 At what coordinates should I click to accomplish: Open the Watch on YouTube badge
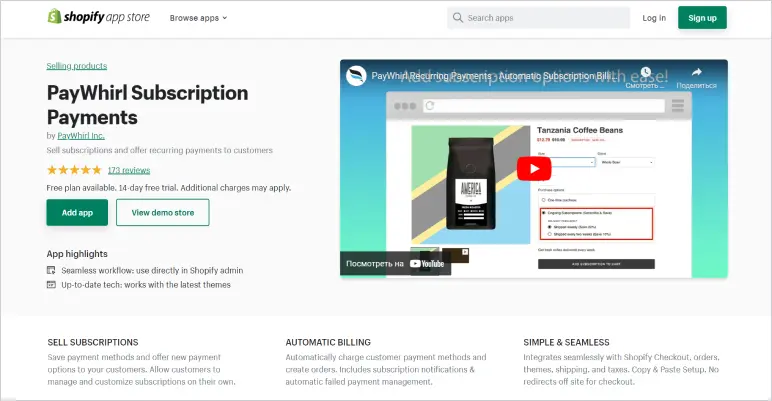click(395, 264)
